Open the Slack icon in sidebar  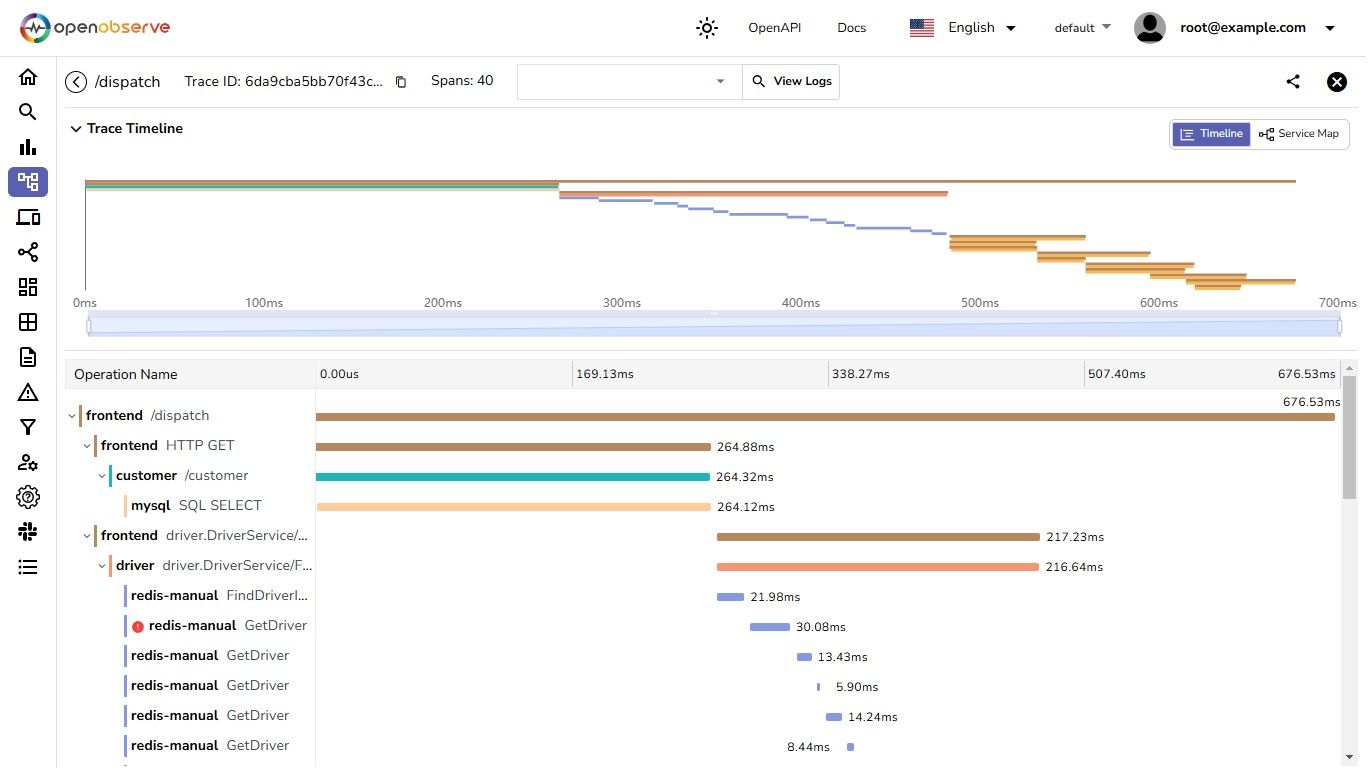[x=28, y=532]
